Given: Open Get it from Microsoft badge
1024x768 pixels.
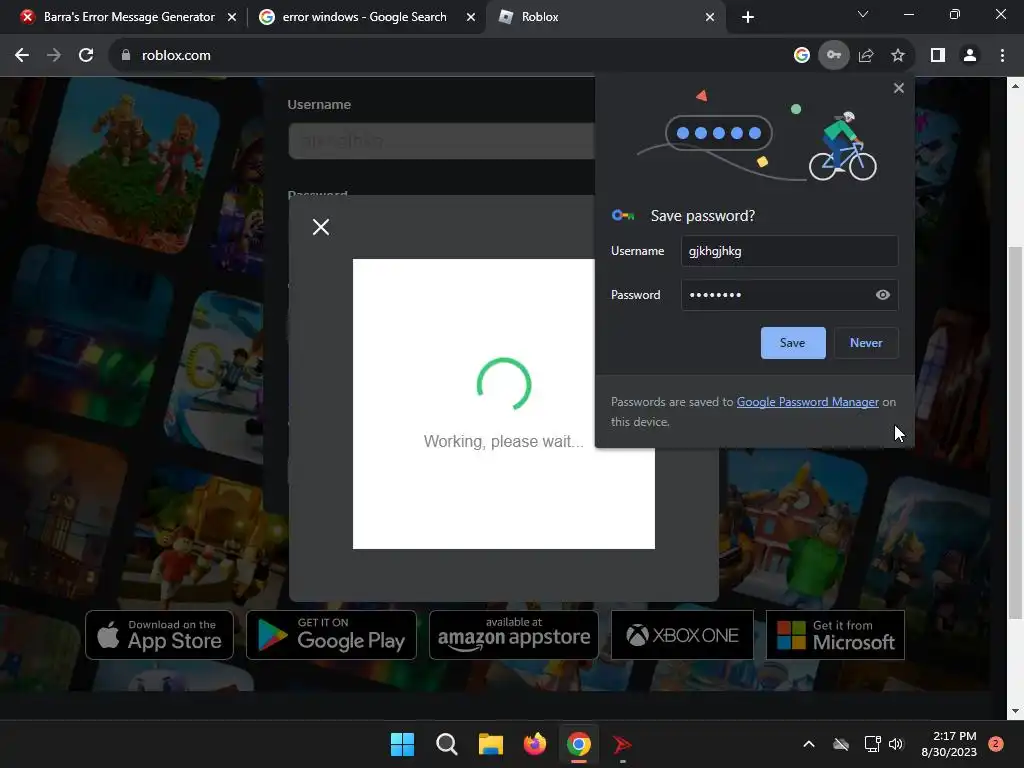Looking at the screenshot, I should click(835, 635).
